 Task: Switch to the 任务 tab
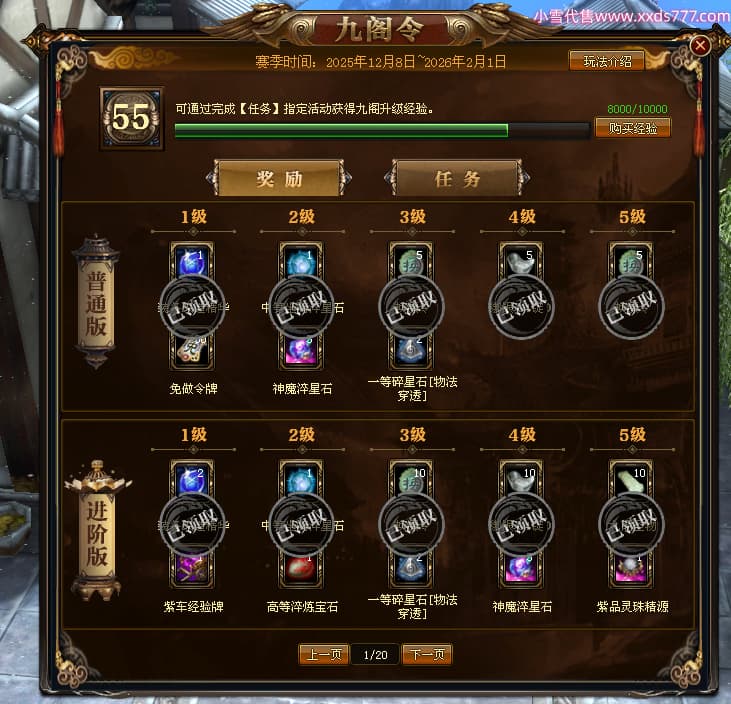457,178
